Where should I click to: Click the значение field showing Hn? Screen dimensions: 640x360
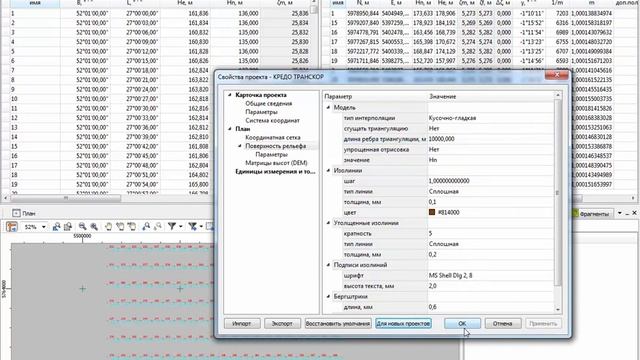490,160
